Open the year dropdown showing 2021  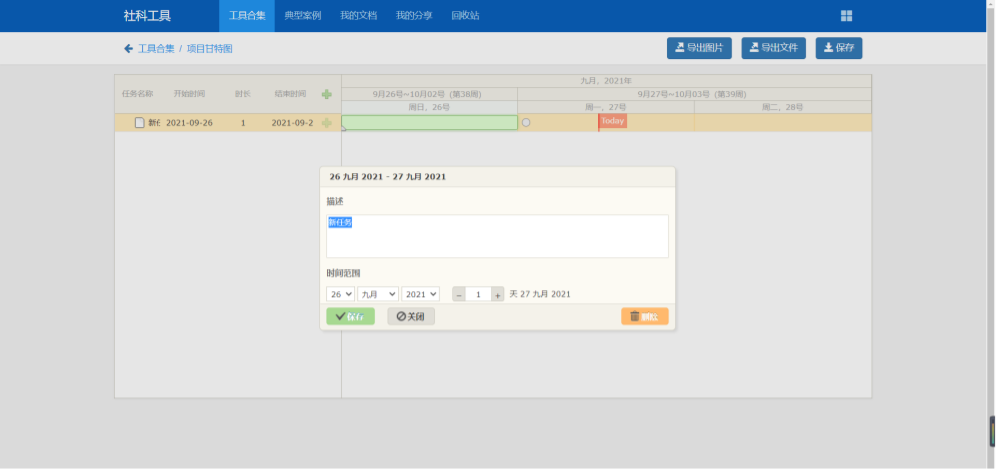tap(422, 295)
